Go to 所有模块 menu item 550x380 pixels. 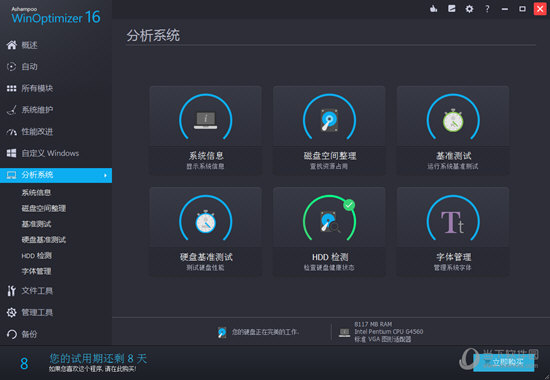click(37, 88)
